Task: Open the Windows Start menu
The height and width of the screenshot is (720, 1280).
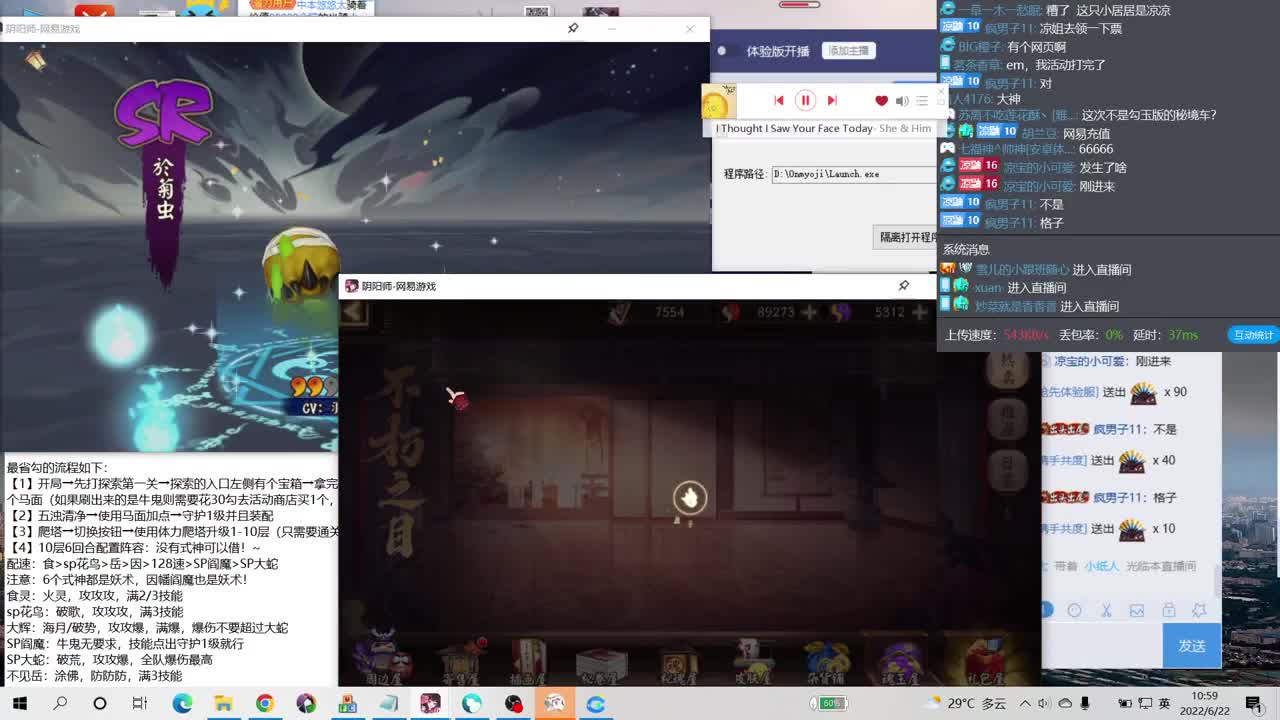Action: (x=19, y=704)
